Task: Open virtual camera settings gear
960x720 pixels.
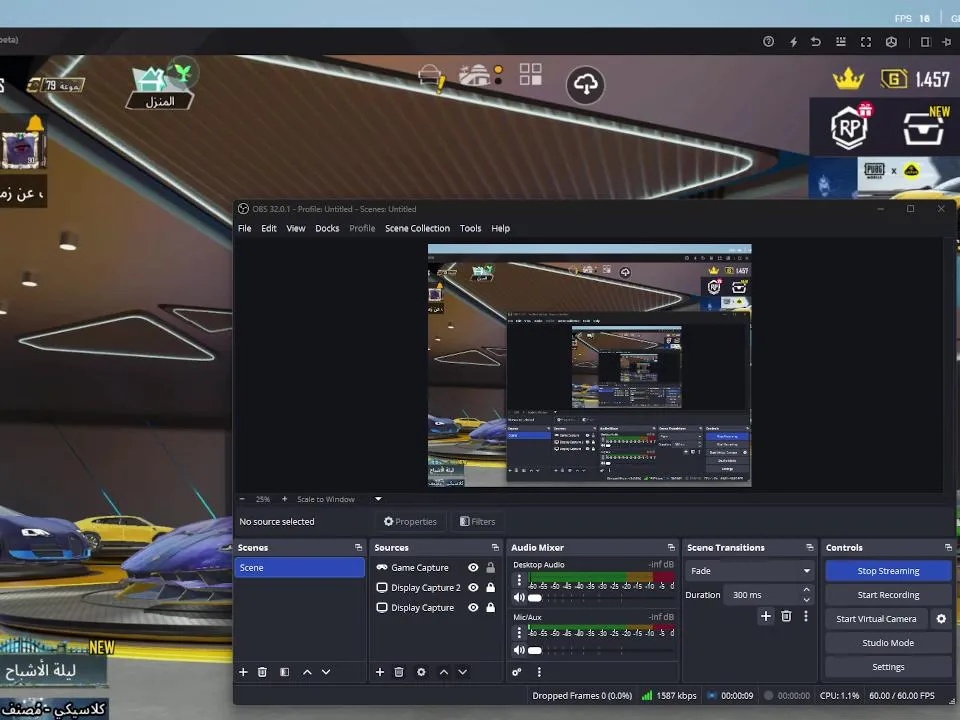Action: click(x=941, y=619)
